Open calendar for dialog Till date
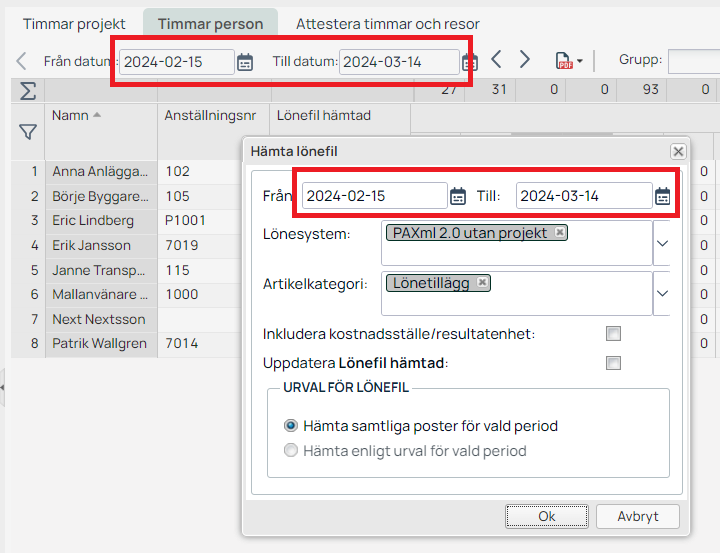 (662, 196)
